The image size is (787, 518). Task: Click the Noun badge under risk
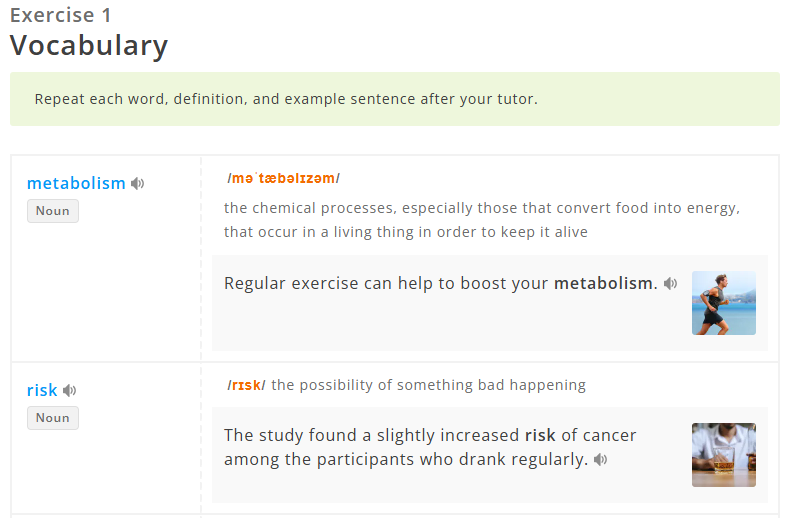(53, 418)
